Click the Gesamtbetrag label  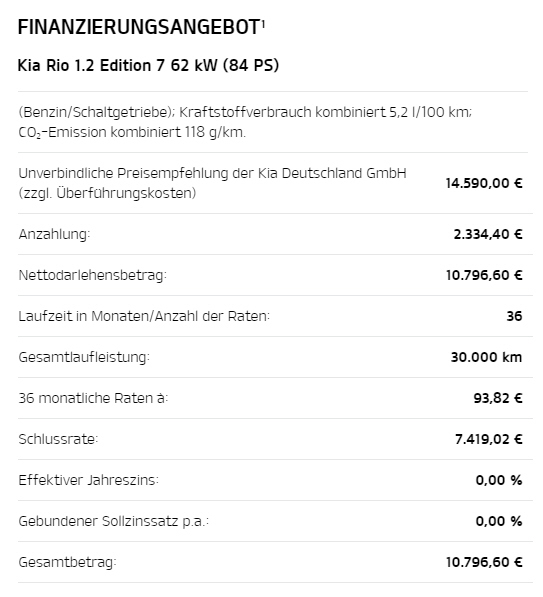(67, 562)
